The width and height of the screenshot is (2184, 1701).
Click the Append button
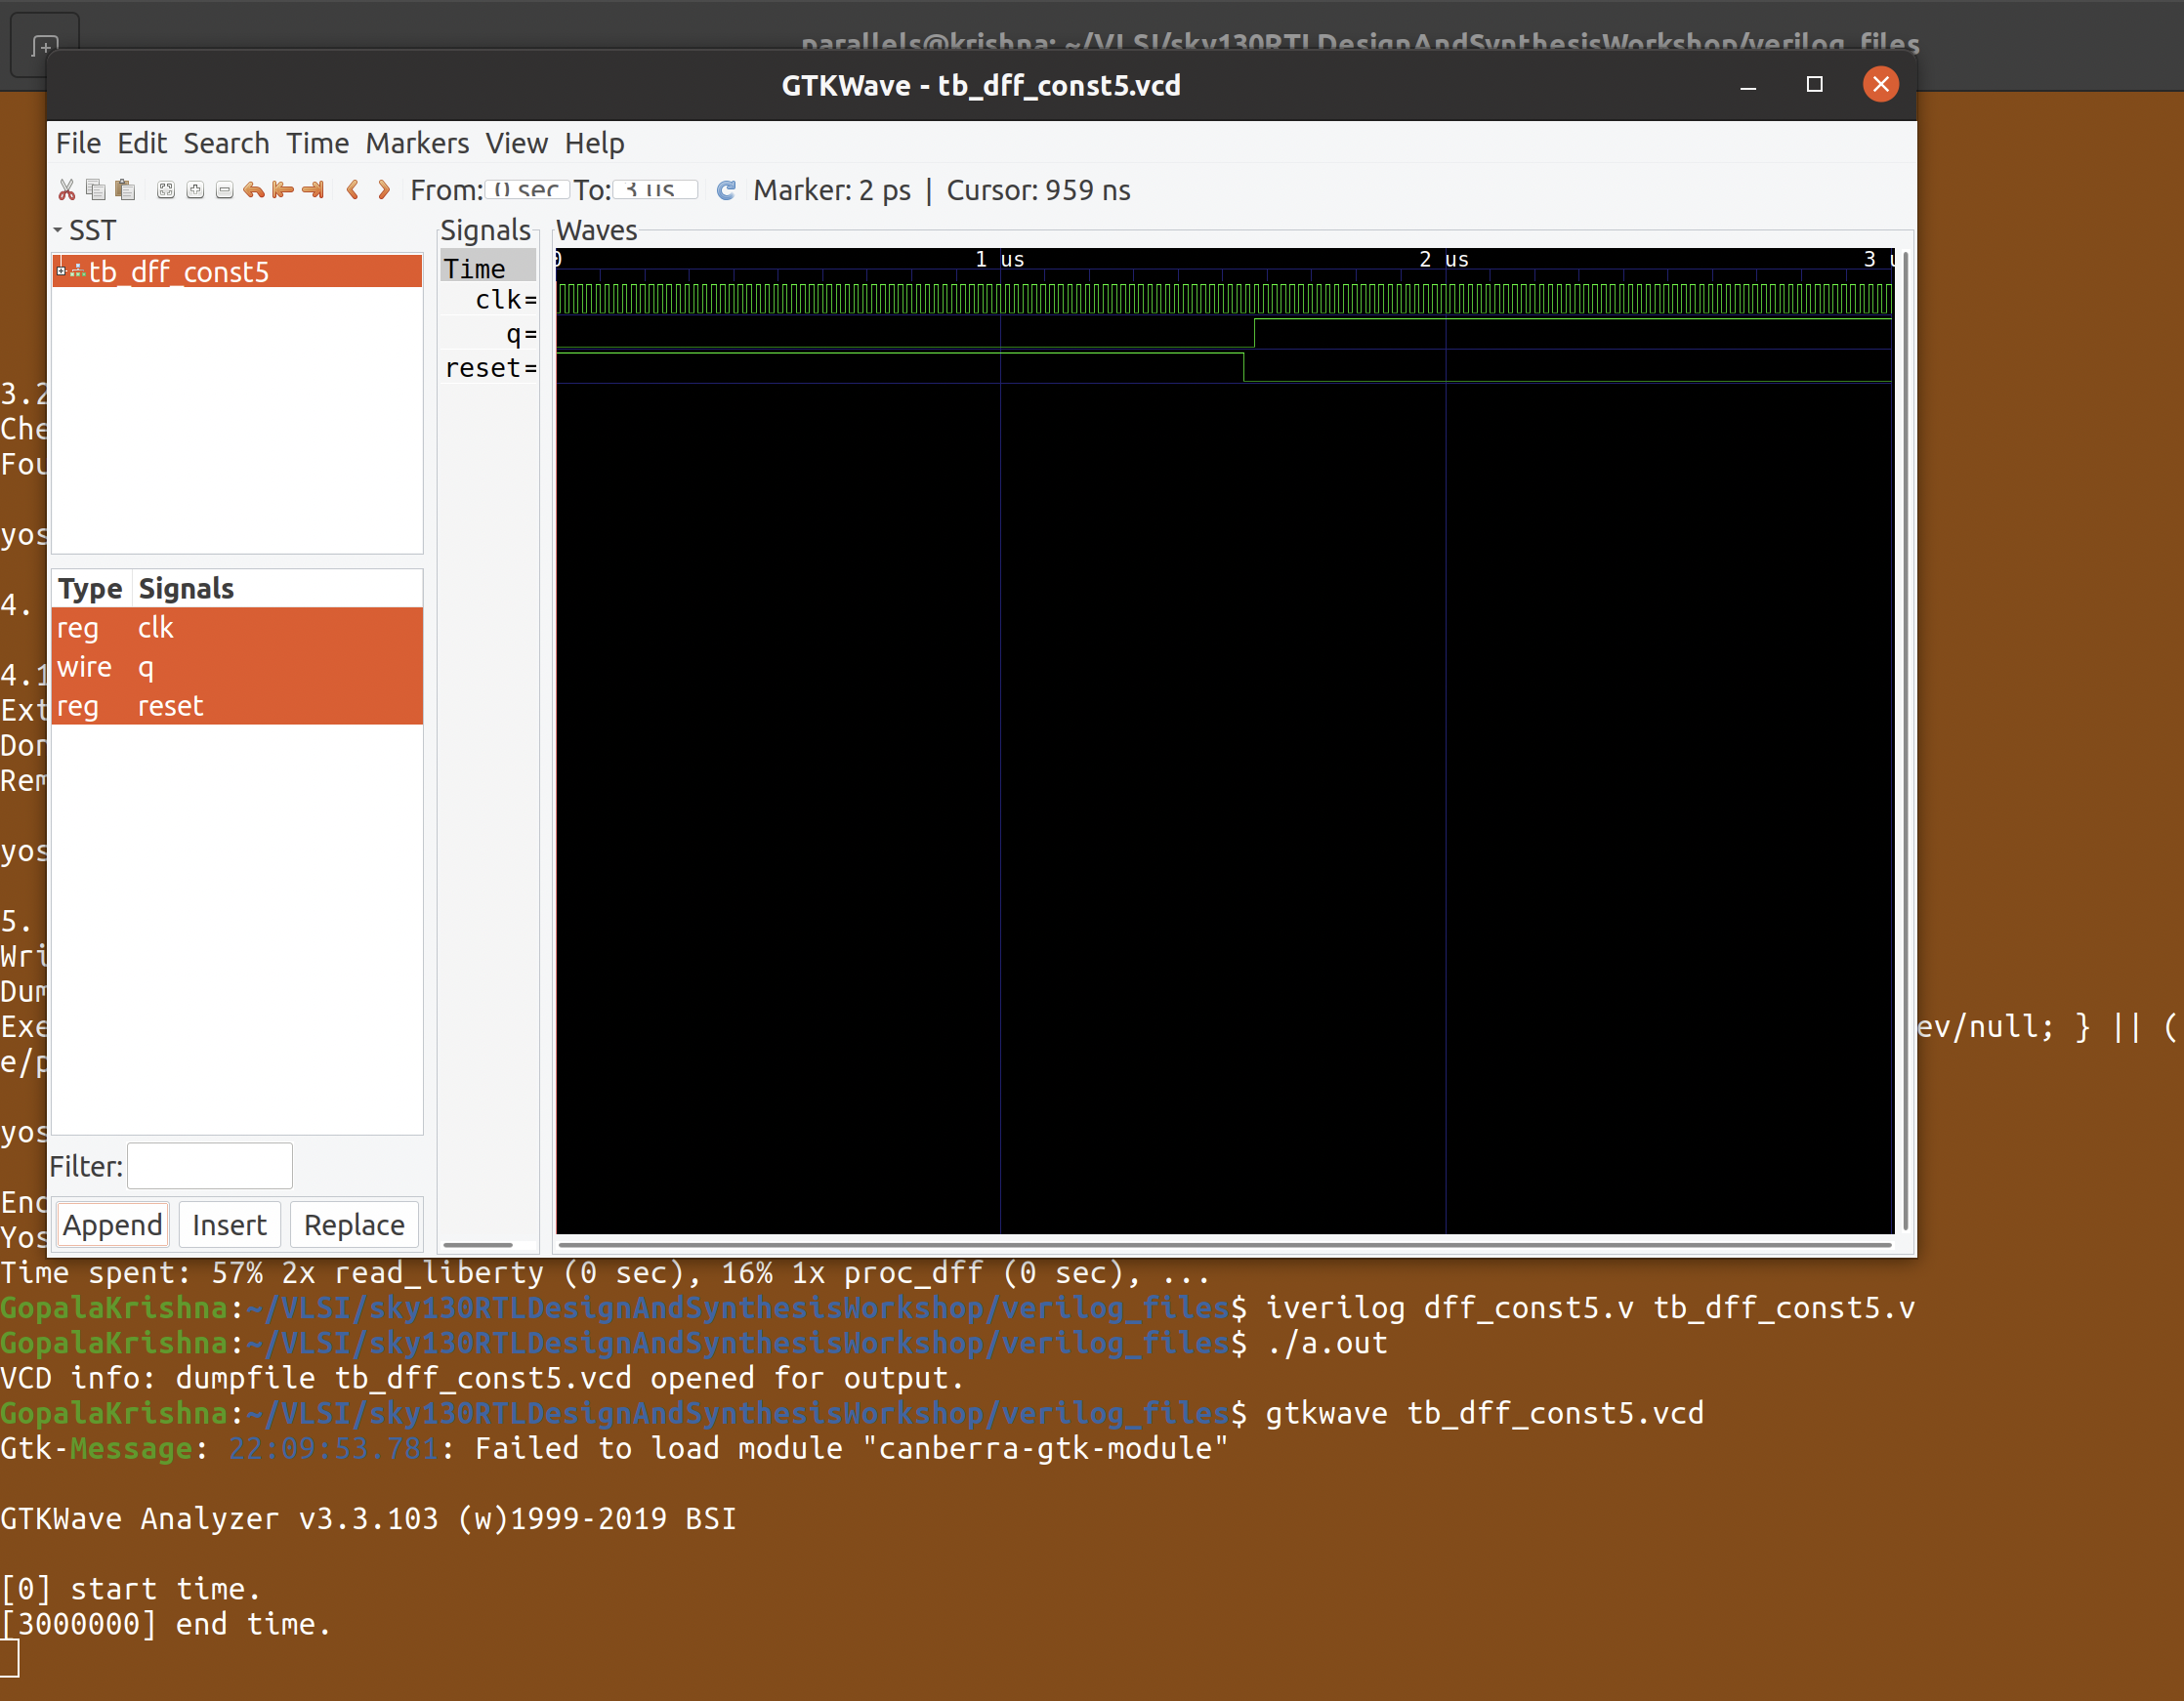112,1224
